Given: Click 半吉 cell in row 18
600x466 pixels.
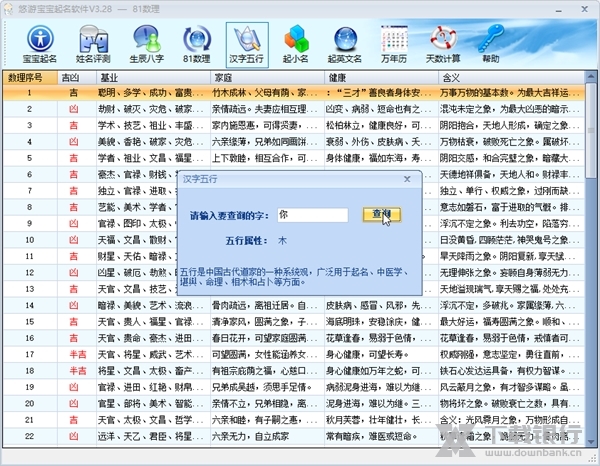Looking at the screenshot, I should point(78,371).
